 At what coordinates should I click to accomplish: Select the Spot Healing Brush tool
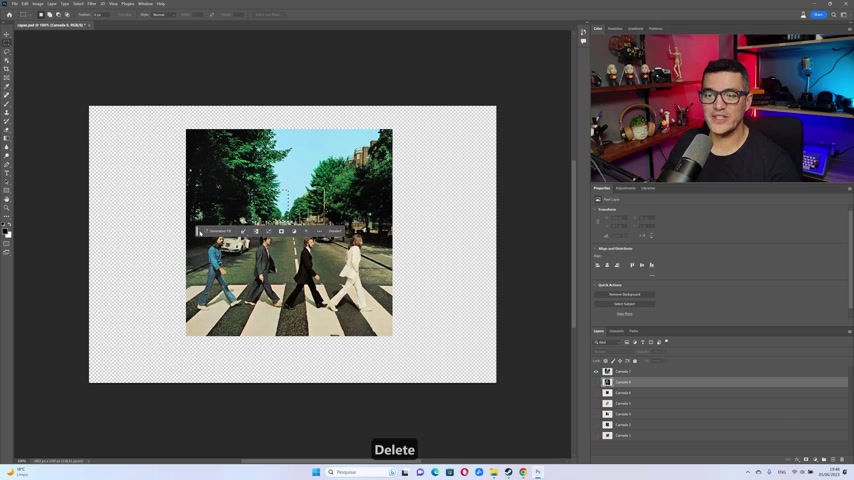tap(7, 95)
